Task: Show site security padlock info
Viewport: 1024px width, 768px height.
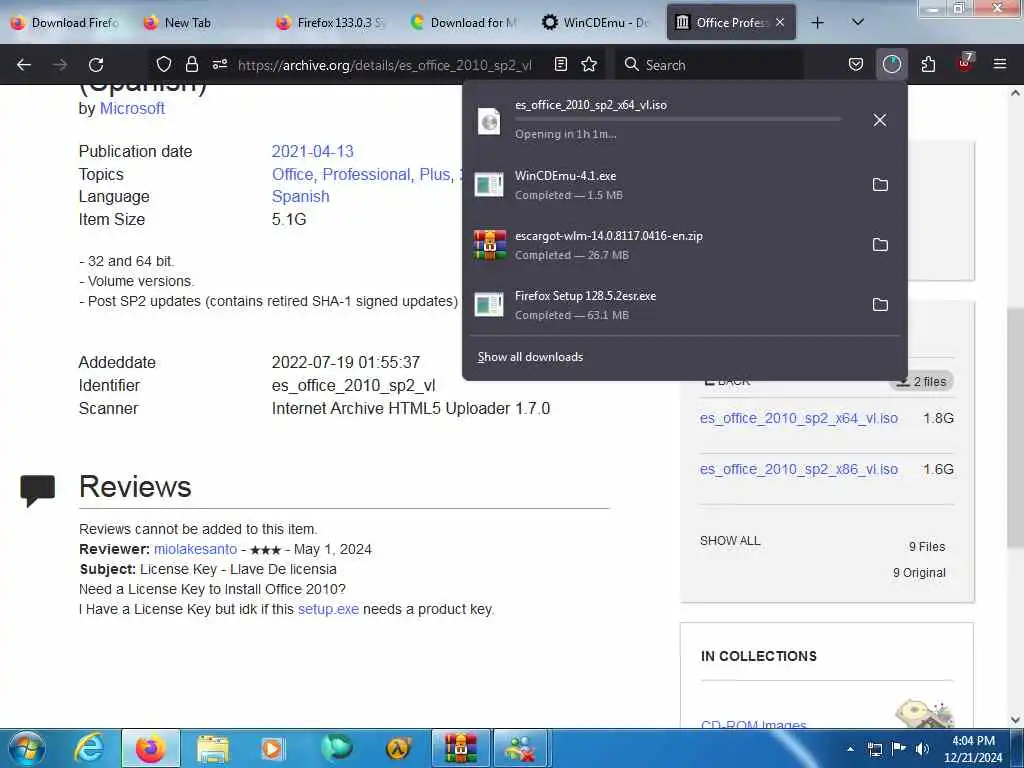Action: pos(191,64)
